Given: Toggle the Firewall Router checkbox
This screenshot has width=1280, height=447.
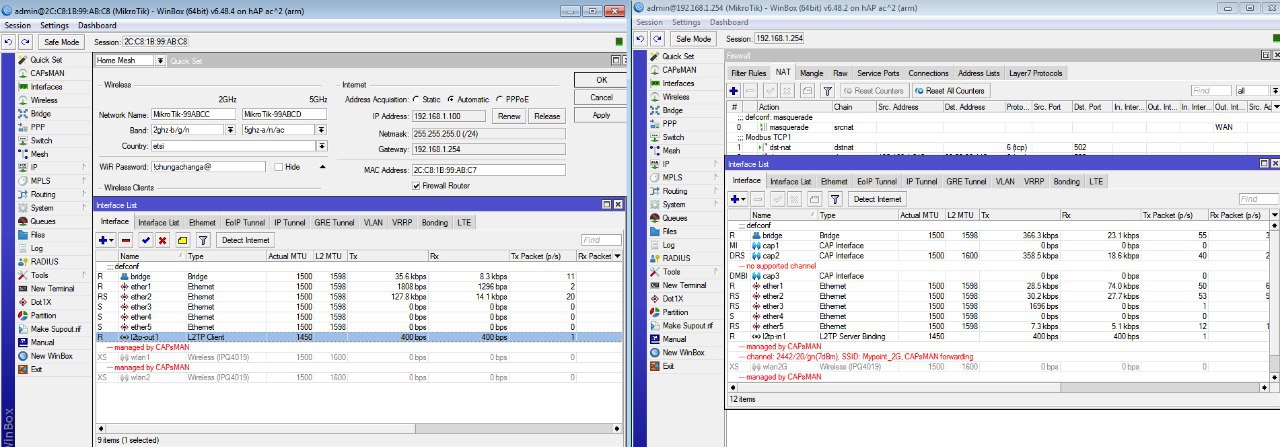Looking at the screenshot, I should (415, 185).
